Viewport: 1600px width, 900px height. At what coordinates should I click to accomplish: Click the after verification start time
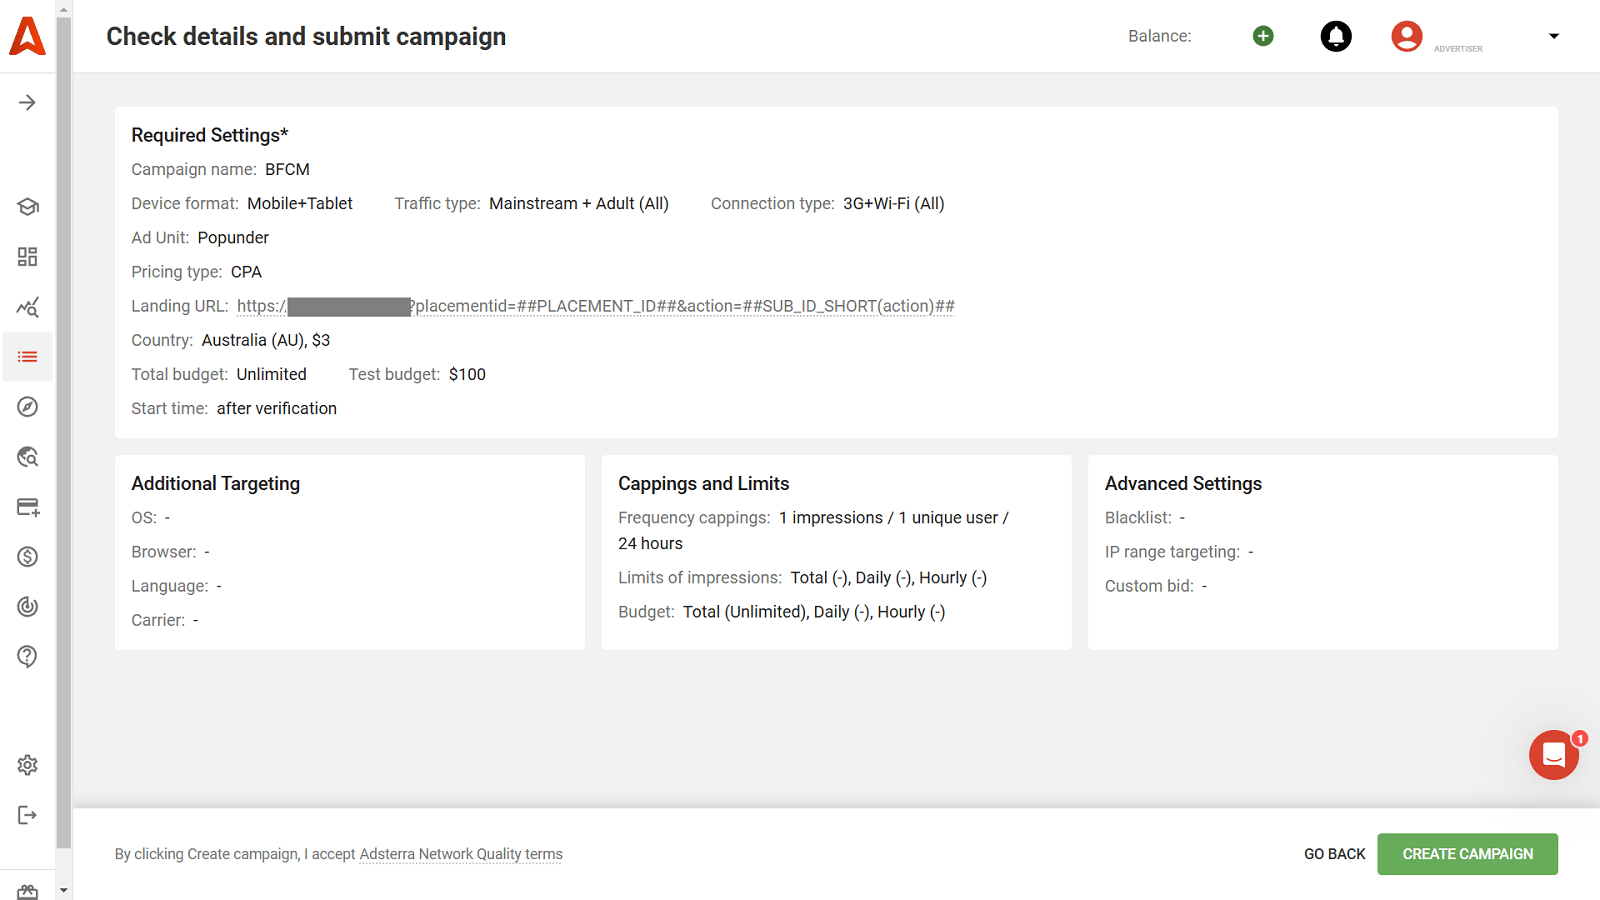point(277,408)
